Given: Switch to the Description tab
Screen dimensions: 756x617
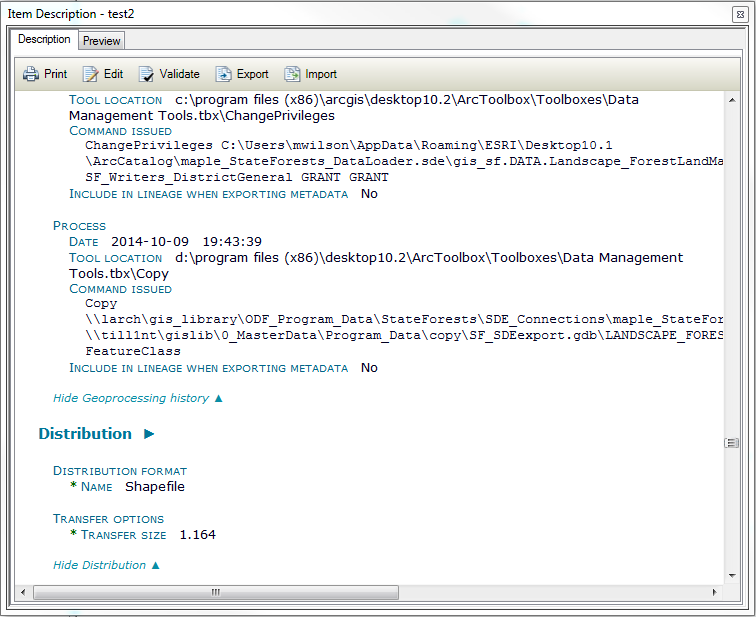Looking at the screenshot, I should pos(44,39).
